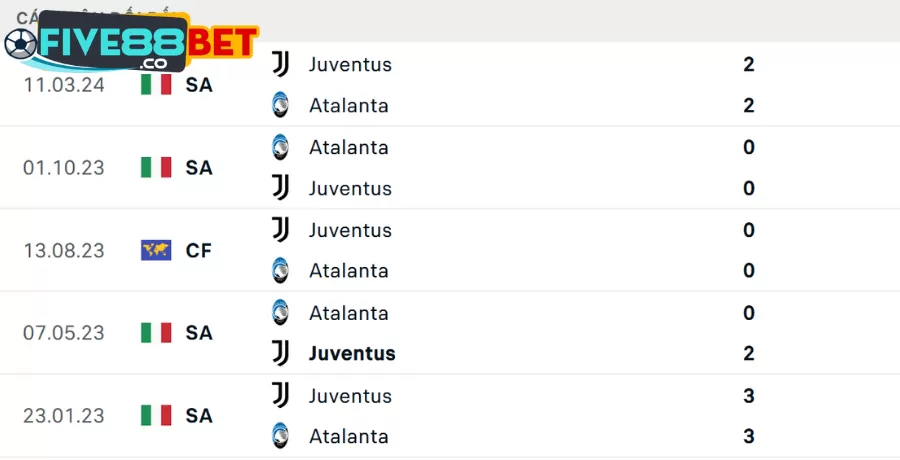Image resolution: width=900 pixels, height=460 pixels.
Task: Click Atalanta's score of 2 on 11.03.24
Action: tap(749, 105)
